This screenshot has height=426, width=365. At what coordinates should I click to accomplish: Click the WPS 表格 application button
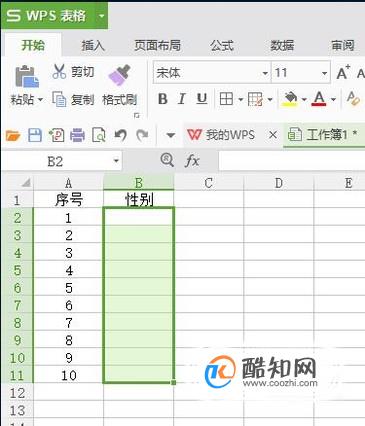click(47, 16)
